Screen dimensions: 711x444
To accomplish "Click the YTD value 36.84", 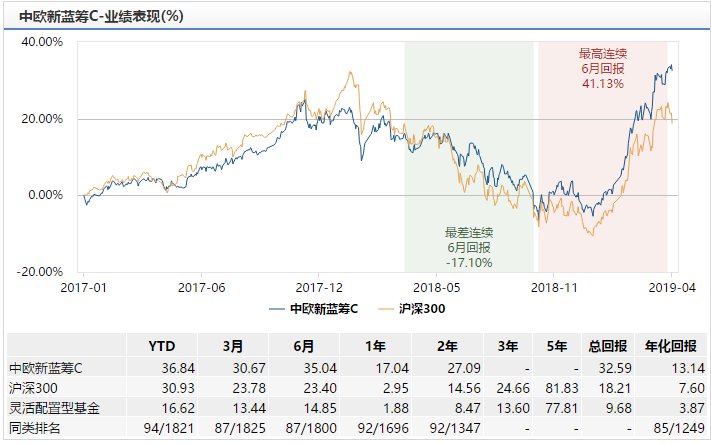I will [x=178, y=368].
